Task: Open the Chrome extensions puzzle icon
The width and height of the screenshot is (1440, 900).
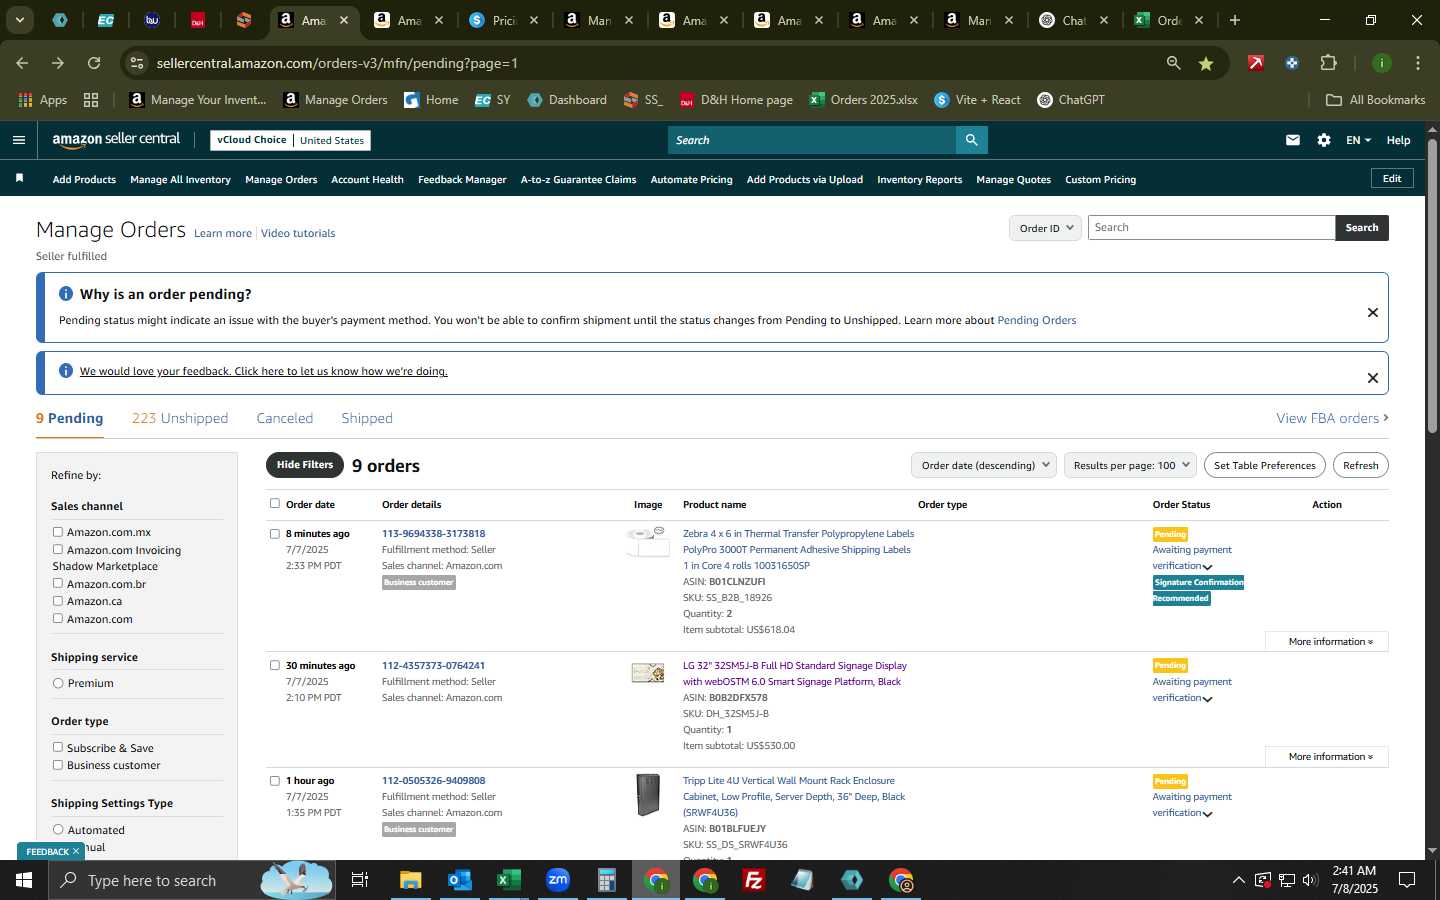Action: pos(1328,63)
